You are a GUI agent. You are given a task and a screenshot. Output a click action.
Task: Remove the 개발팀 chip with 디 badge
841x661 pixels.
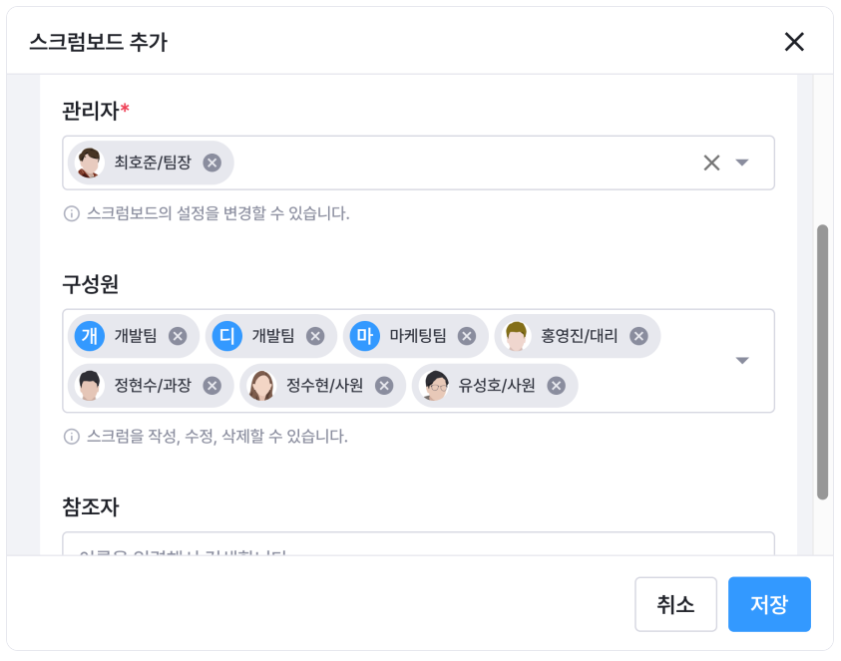point(315,336)
